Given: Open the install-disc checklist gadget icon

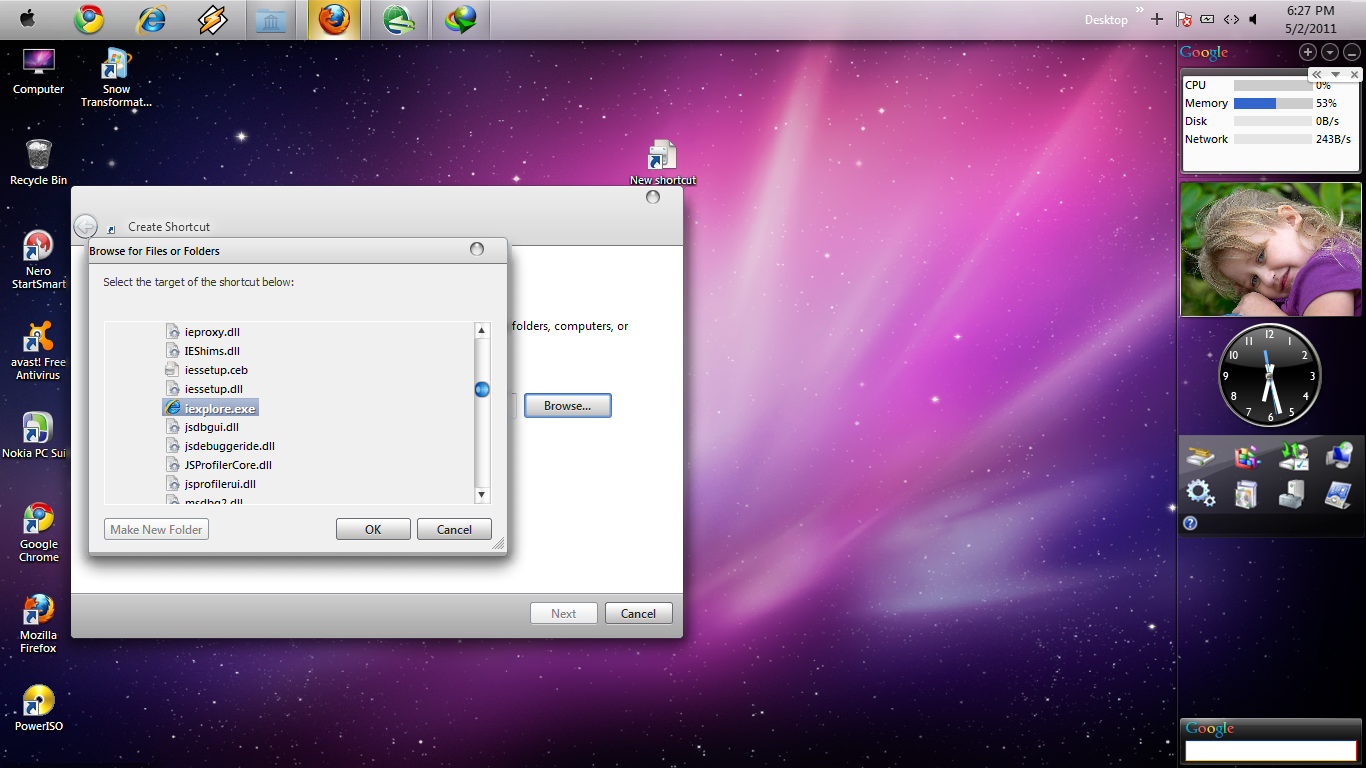Looking at the screenshot, I should coord(1294,457).
